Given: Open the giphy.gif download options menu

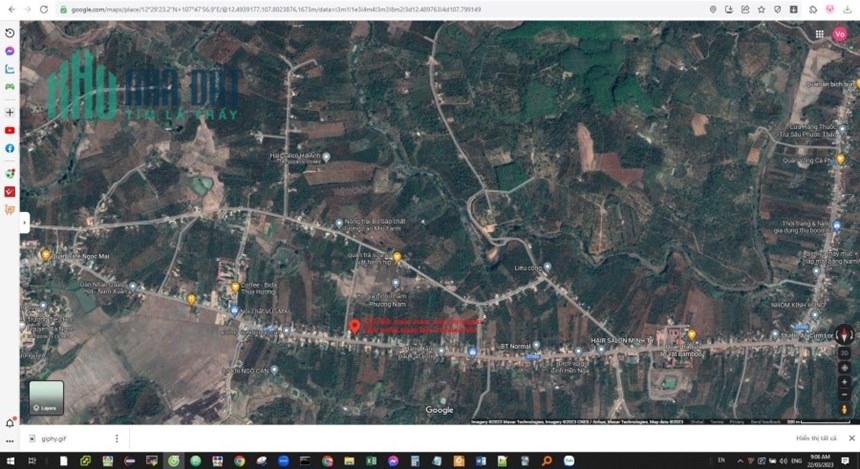Looking at the screenshot, I should 116,438.
